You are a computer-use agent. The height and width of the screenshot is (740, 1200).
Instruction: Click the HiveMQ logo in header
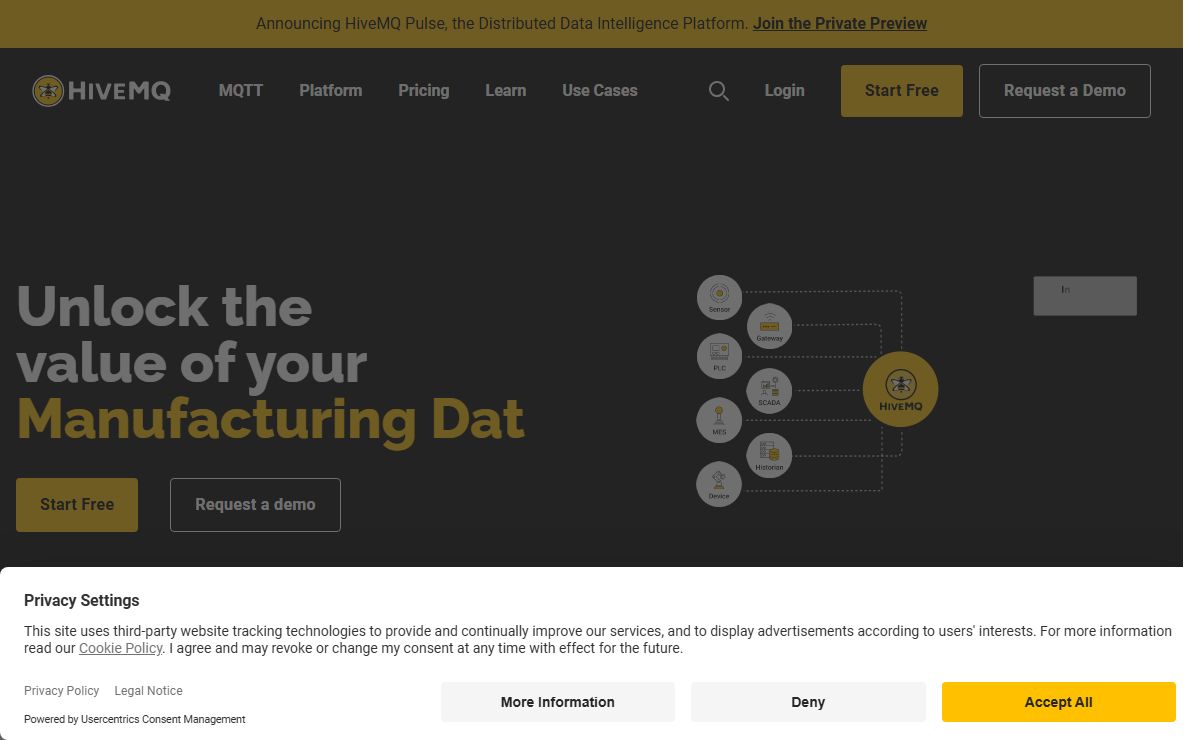coord(101,91)
